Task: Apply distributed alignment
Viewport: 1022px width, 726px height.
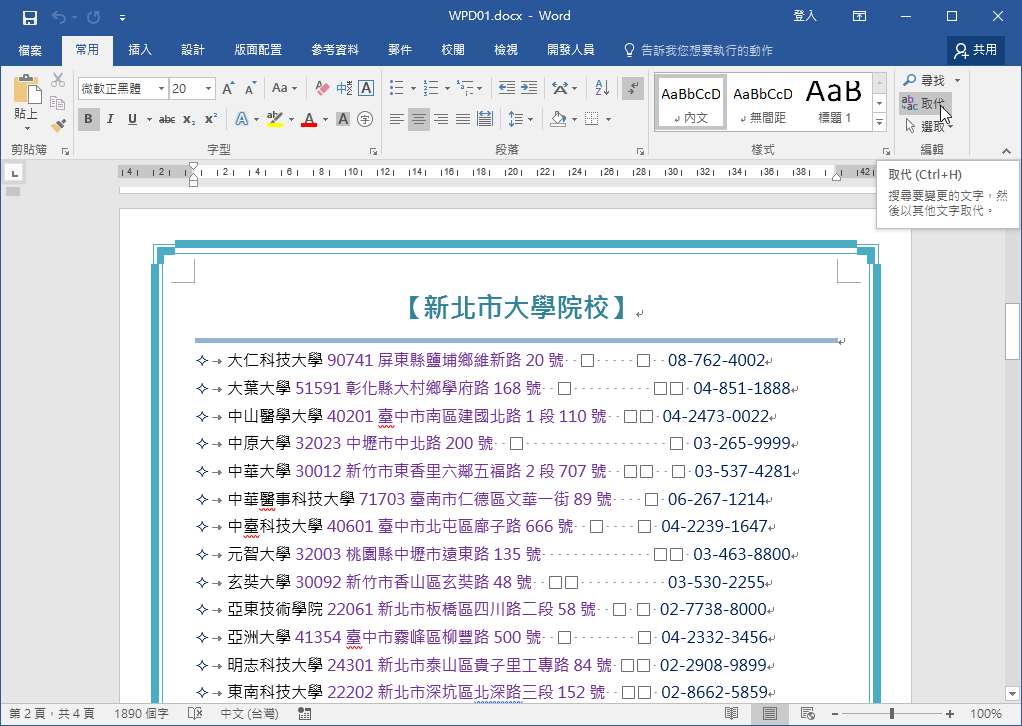Action: [485, 119]
